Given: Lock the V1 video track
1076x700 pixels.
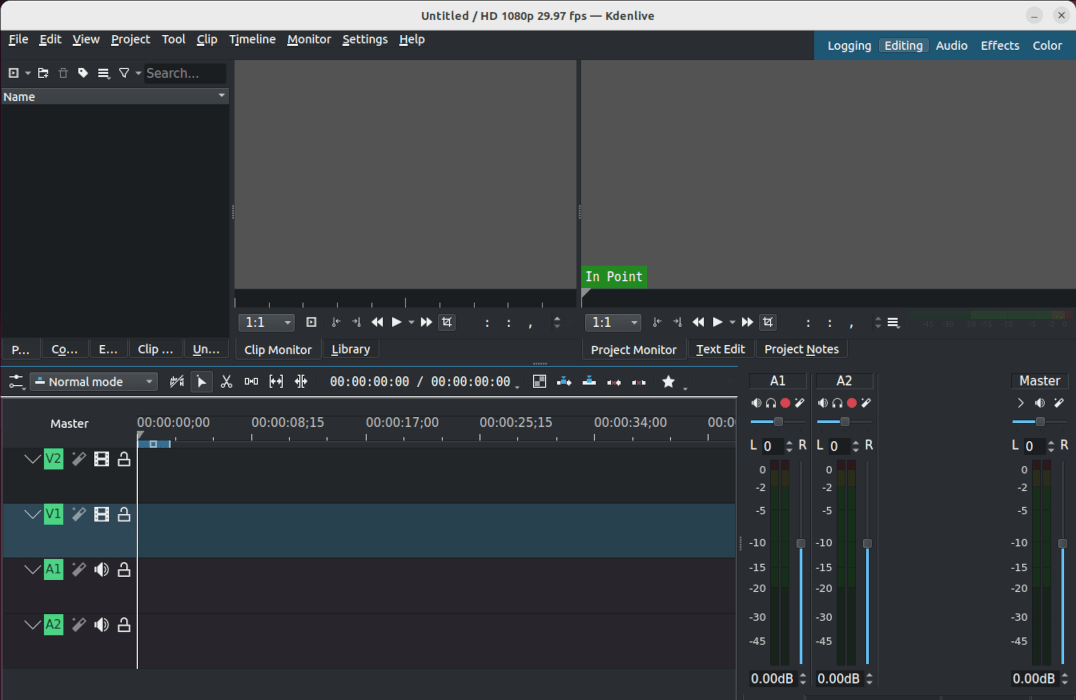Looking at the screenshot, I should 123,514.
